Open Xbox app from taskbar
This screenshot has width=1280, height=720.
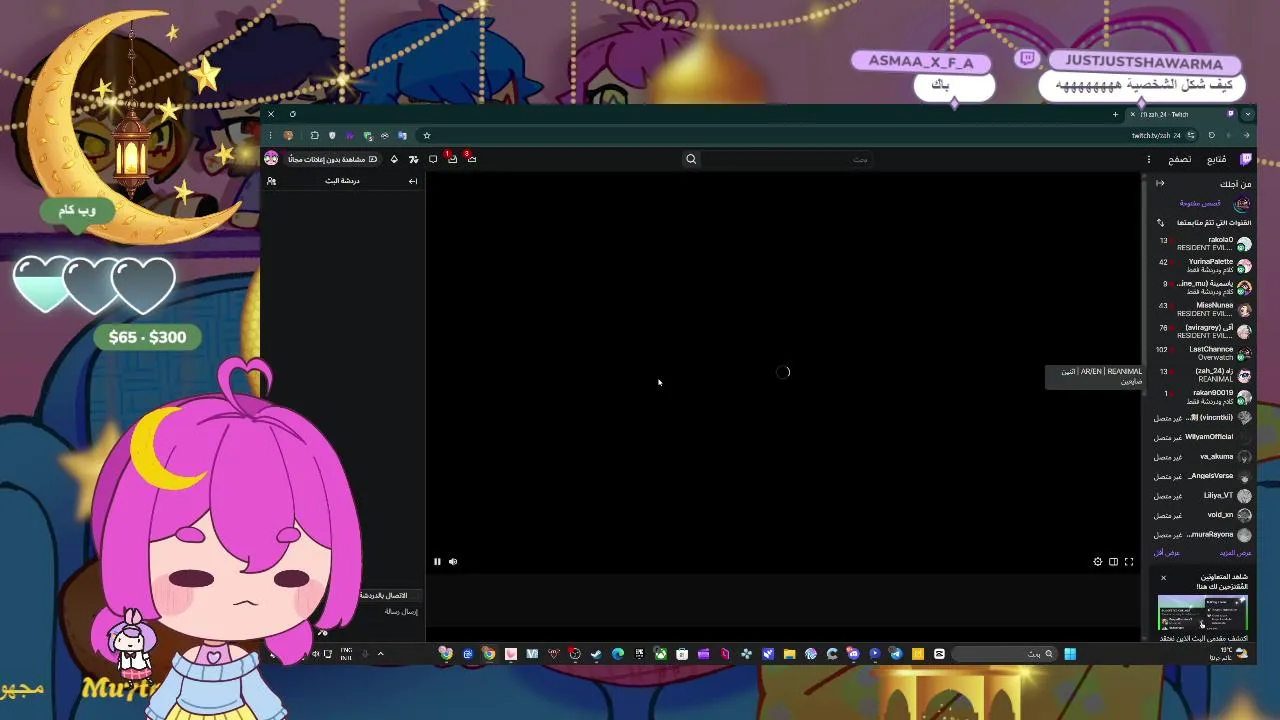tap(660, 654)
